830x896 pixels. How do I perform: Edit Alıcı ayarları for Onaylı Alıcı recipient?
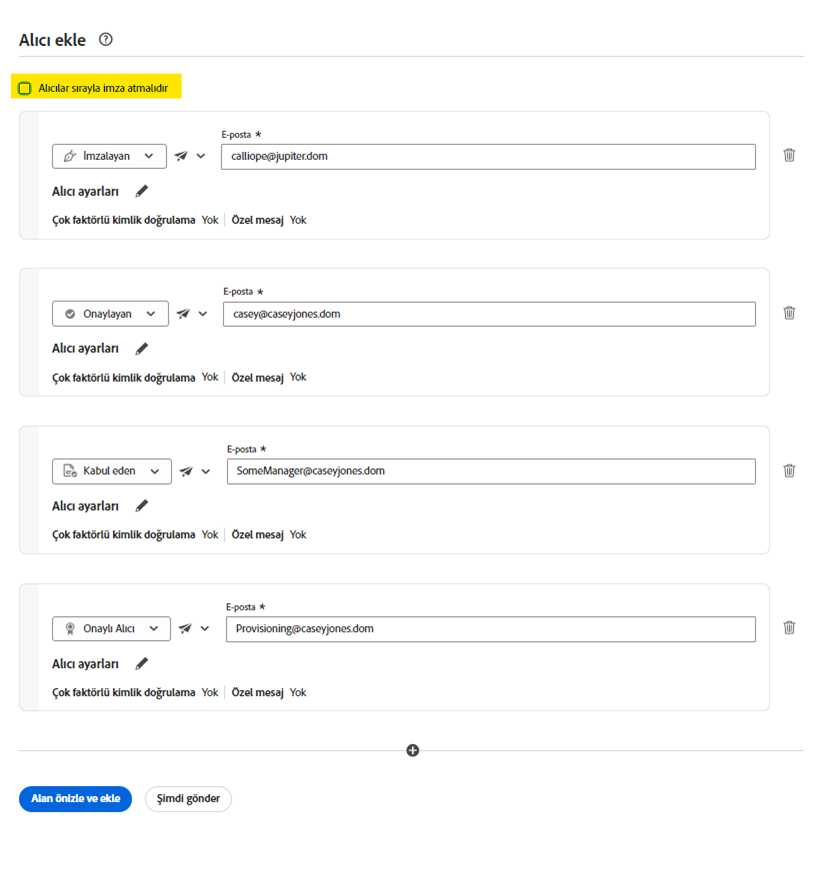[142, 664]
